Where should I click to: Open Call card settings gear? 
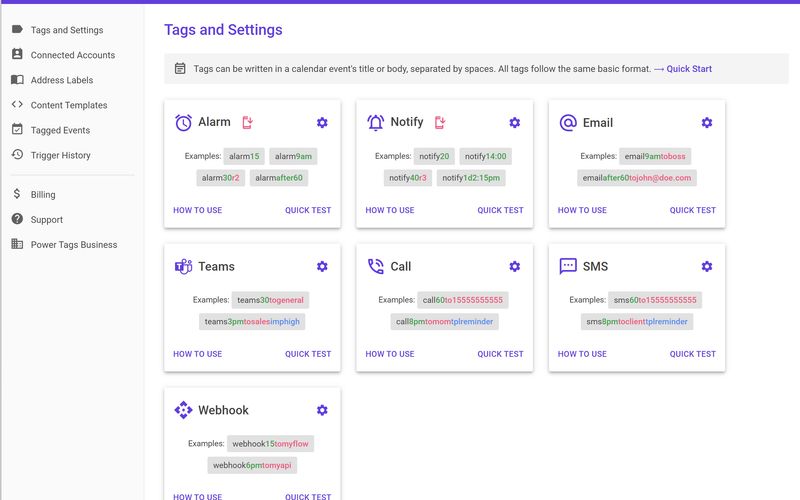pyautogui.click(x=514, y=266)
